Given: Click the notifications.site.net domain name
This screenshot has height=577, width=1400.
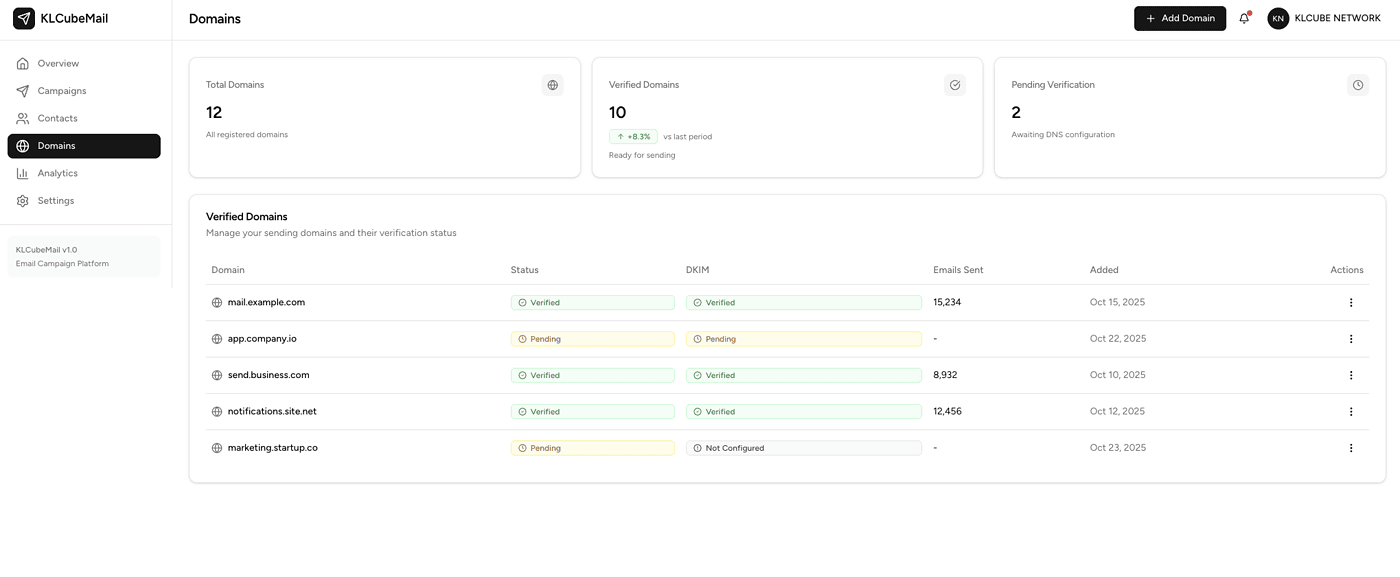Looking at the screenshot, I should coord(272,411).
